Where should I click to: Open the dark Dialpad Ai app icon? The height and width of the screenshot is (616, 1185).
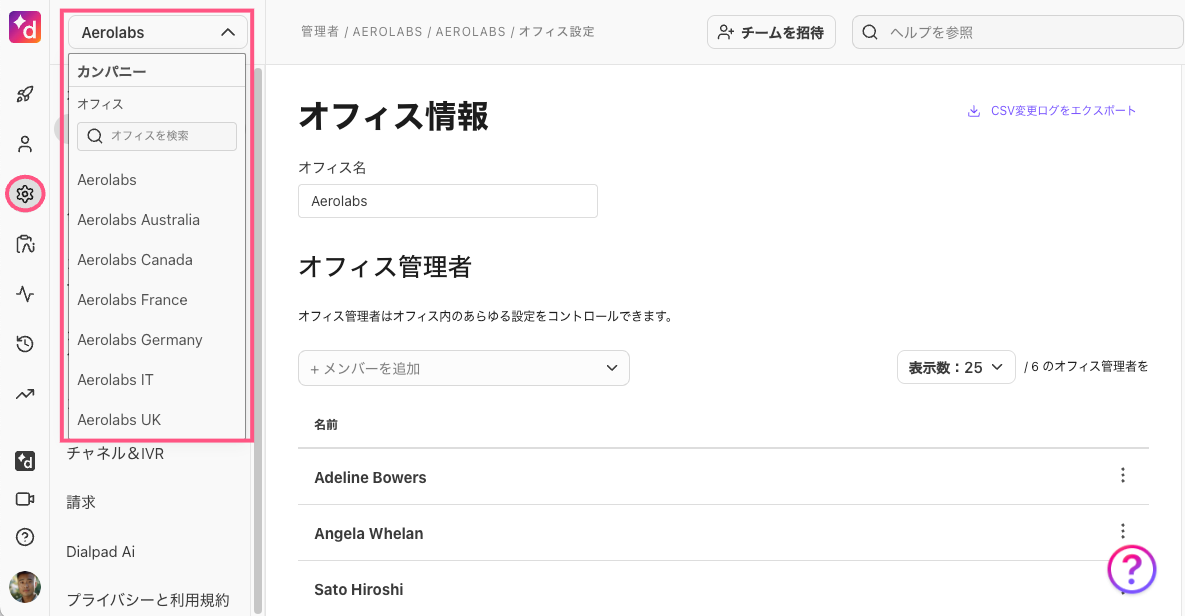click(x=25, y=461)
